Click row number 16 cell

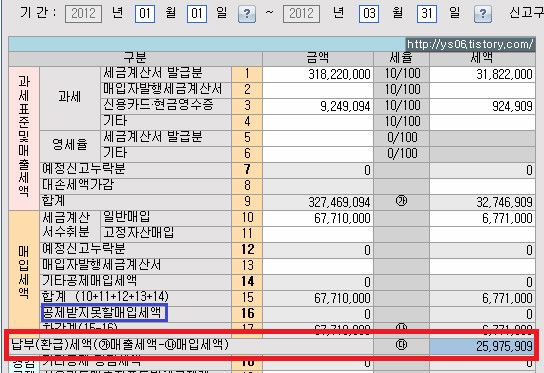(x=247, y=314)
